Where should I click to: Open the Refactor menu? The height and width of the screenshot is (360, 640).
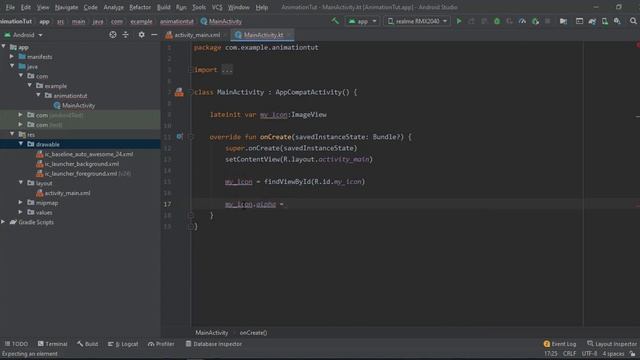coord(140,7)
